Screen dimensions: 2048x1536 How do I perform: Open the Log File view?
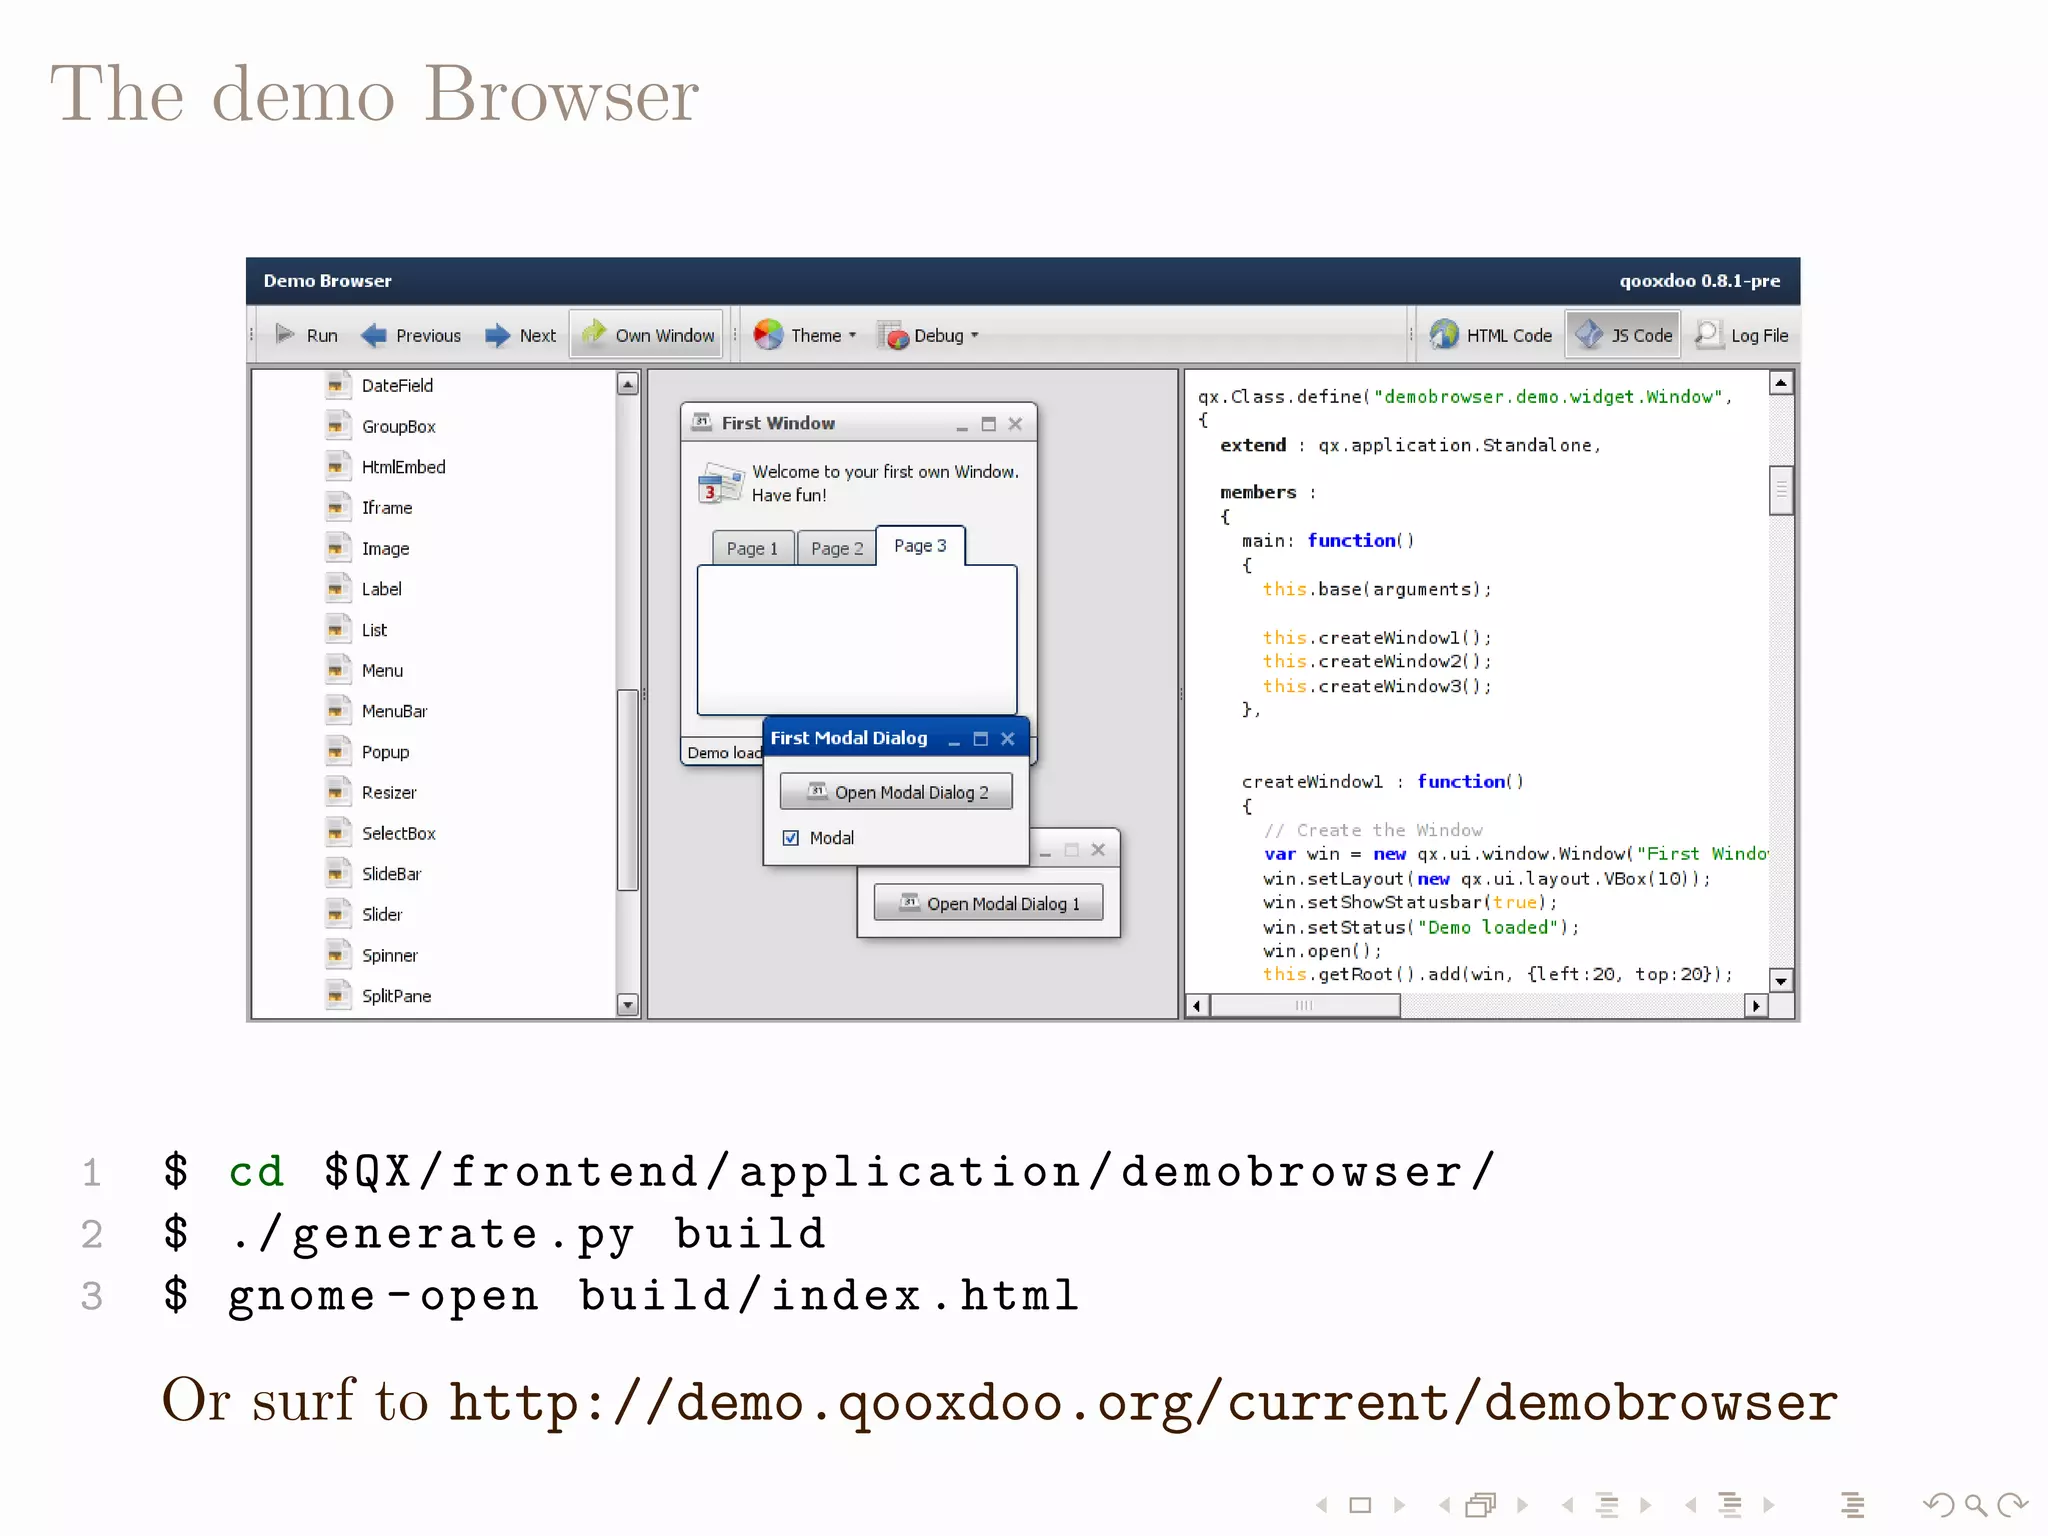pyautogui.click(x=1743, y=335)
